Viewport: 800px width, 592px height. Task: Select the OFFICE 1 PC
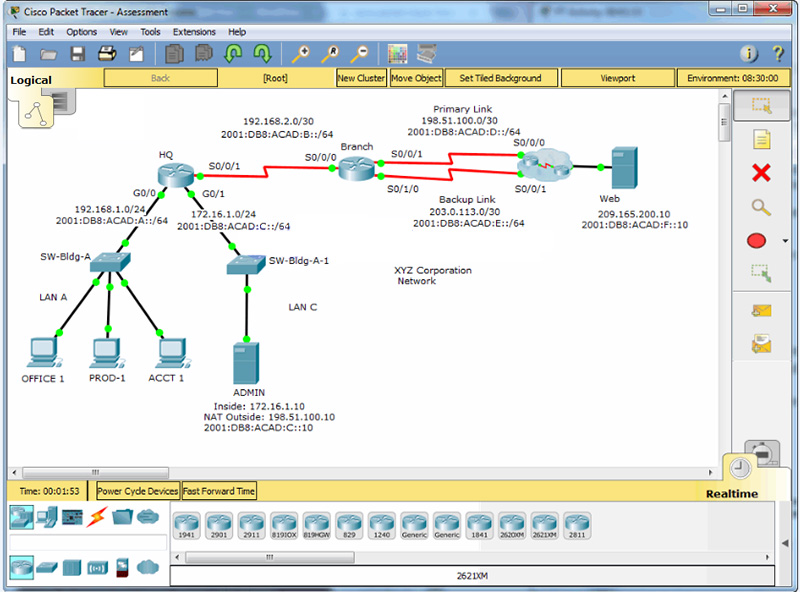tap(43, 353)
